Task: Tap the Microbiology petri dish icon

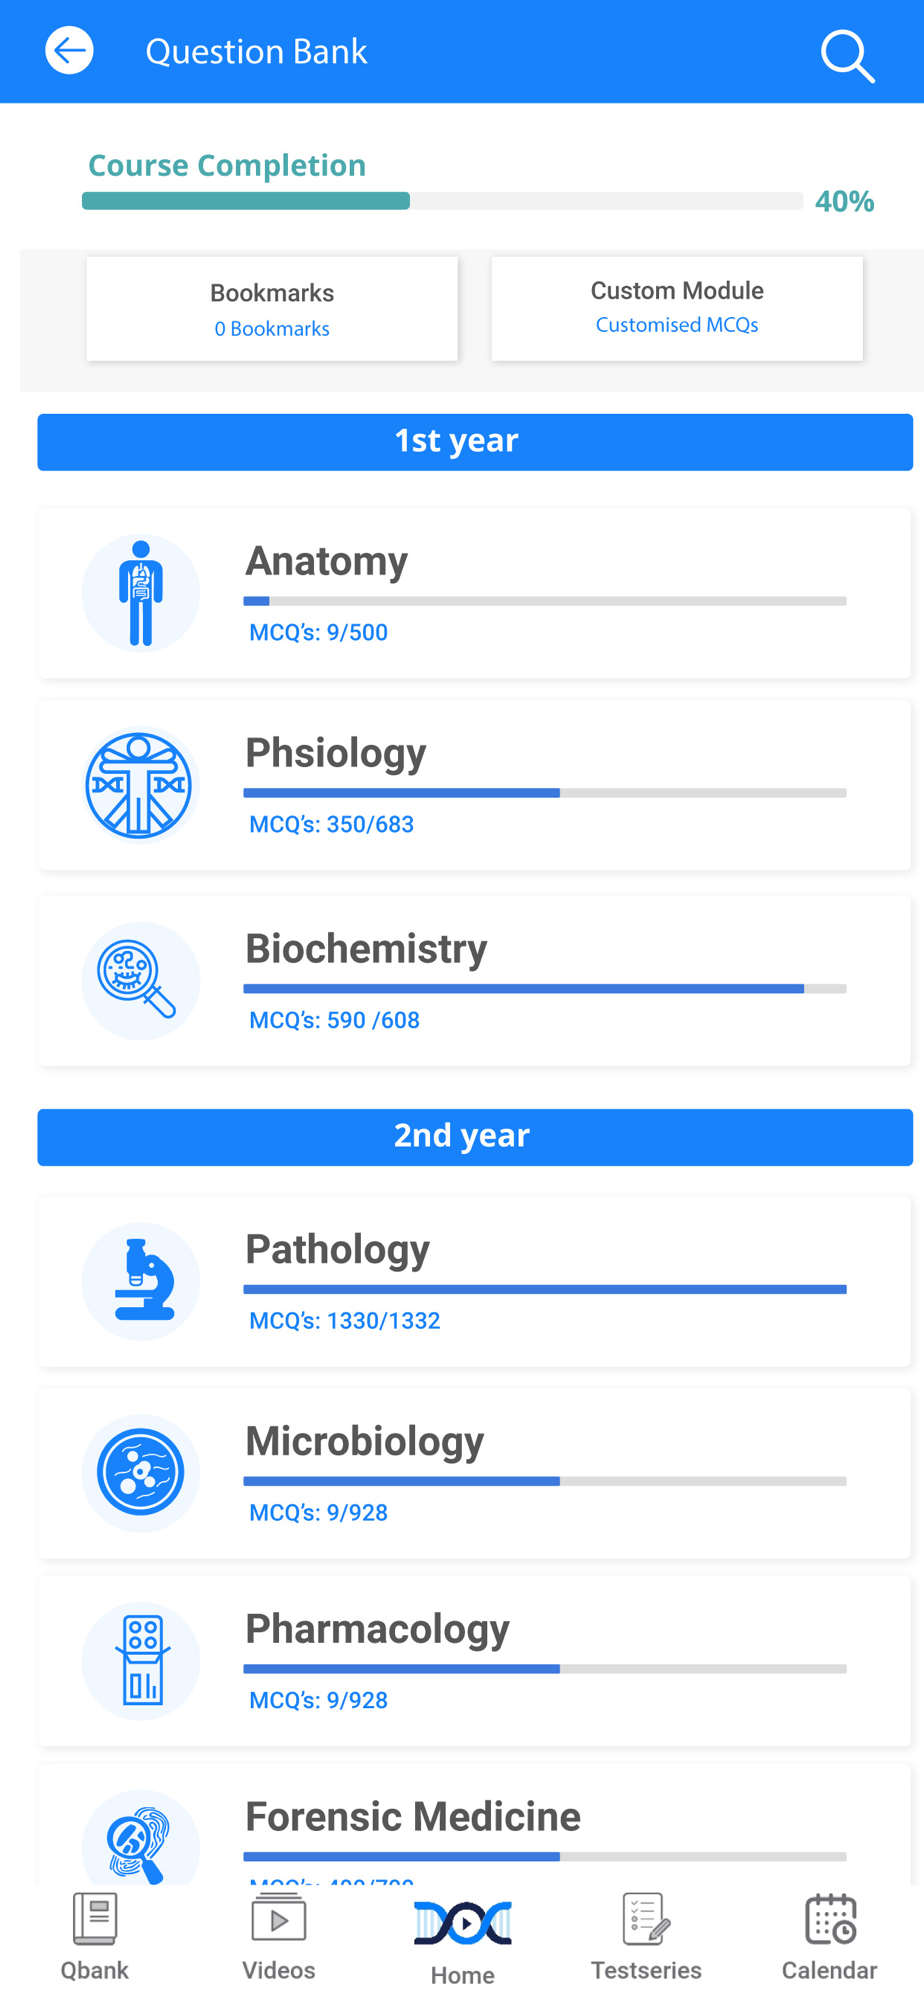Action: coord(141,1473)
